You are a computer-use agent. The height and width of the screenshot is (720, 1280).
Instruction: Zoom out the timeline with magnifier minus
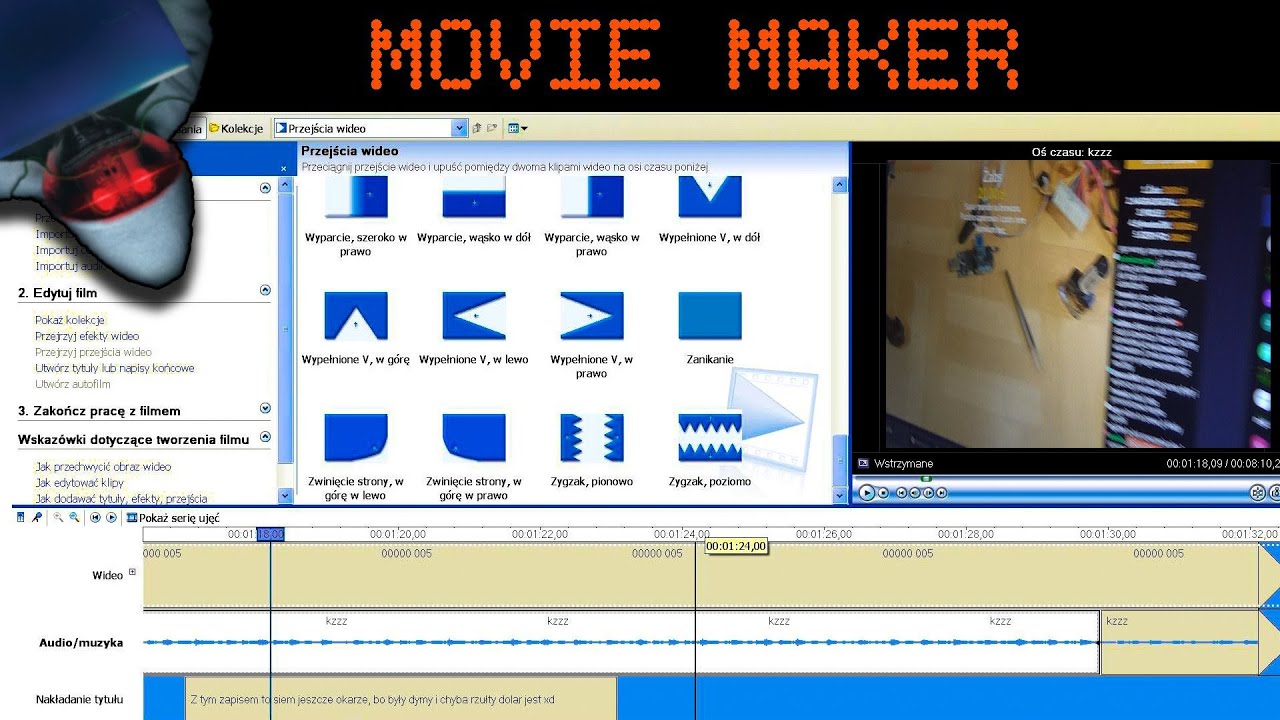coord(75,518)
